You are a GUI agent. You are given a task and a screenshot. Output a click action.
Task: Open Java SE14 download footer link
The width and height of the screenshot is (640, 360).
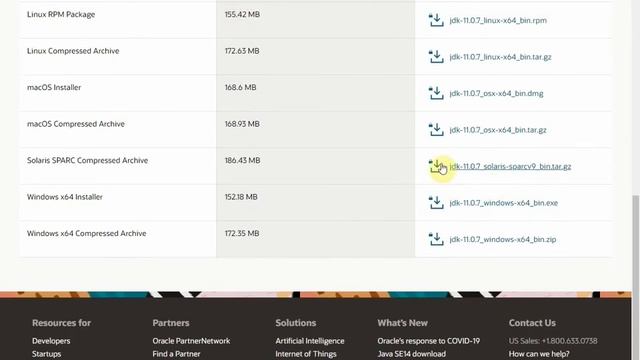pos(411,354)
